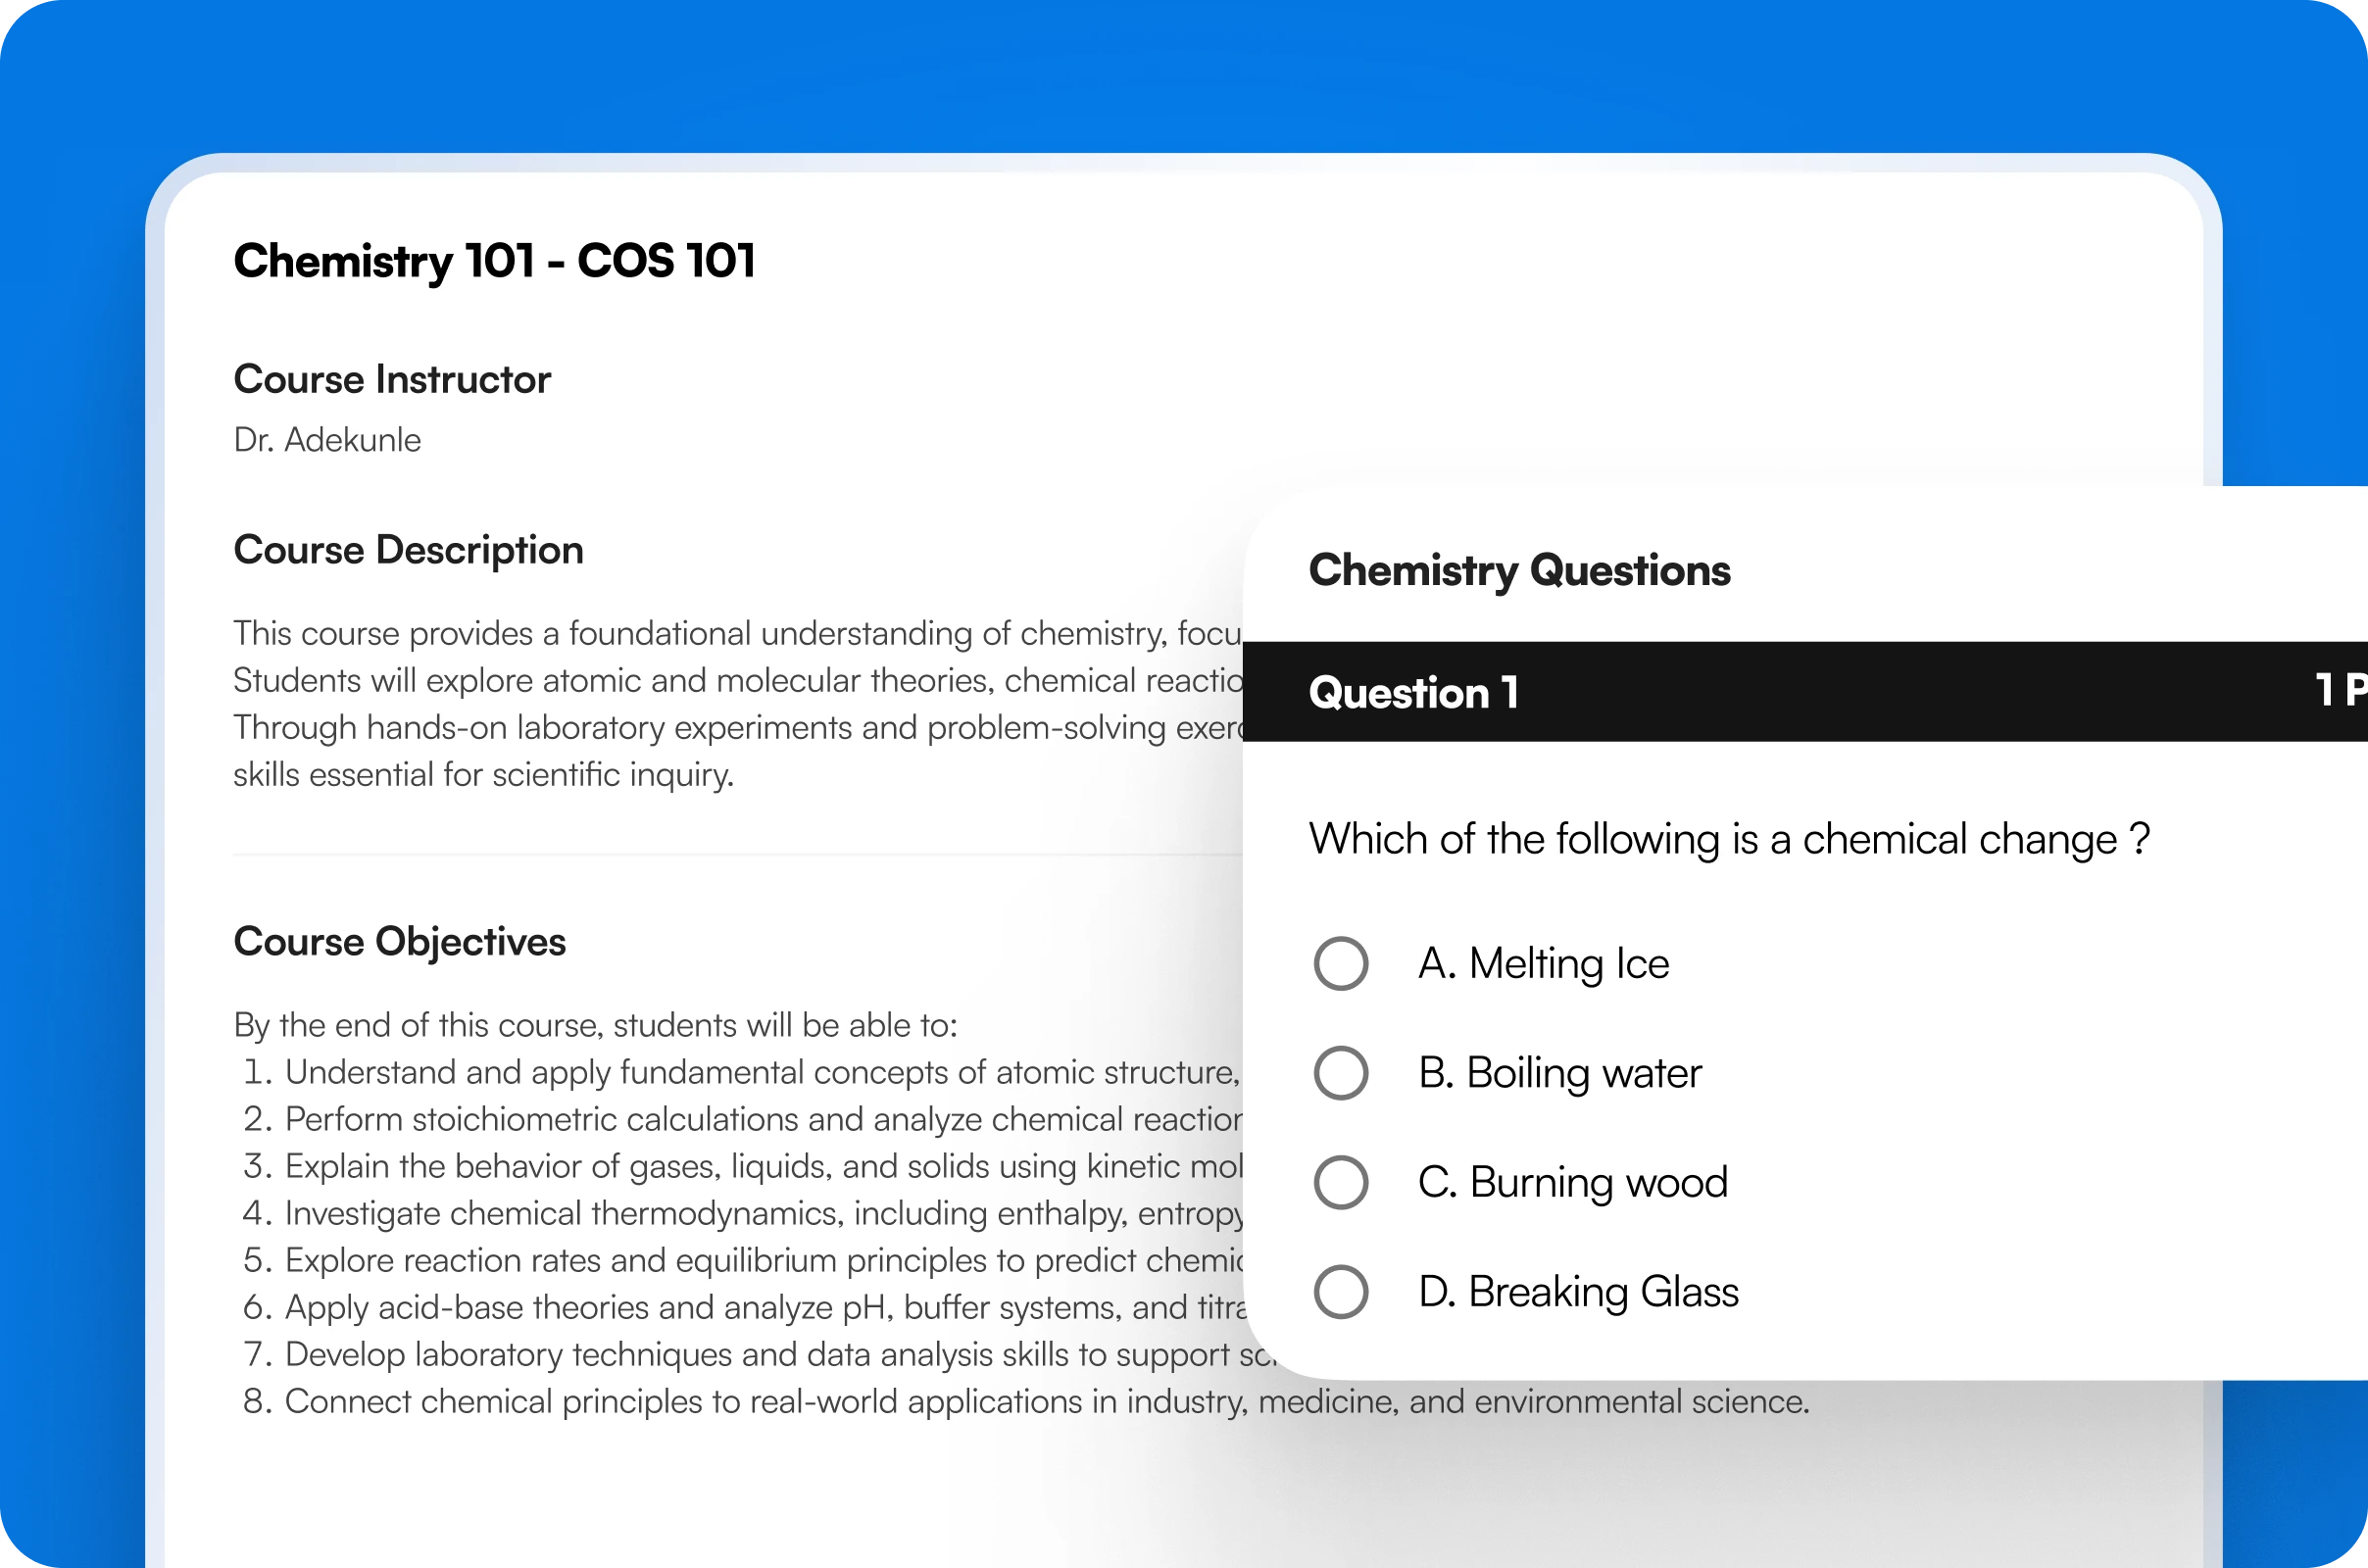Click the Chemistry Questions panel title
This screenshot has width=2368, height=1568.
[x=1519, y=570]
